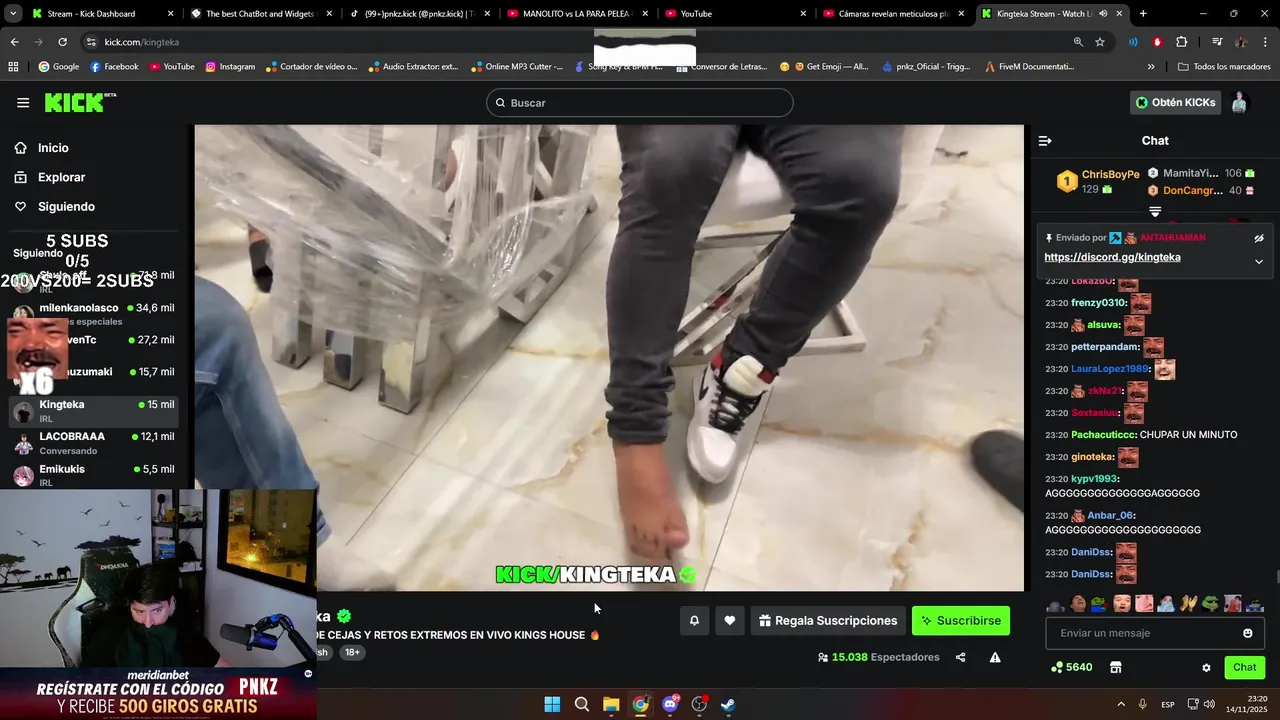Select milenkanolasco channel in followed list
This screenshot has height=720, width=1280.
(94, 314)
